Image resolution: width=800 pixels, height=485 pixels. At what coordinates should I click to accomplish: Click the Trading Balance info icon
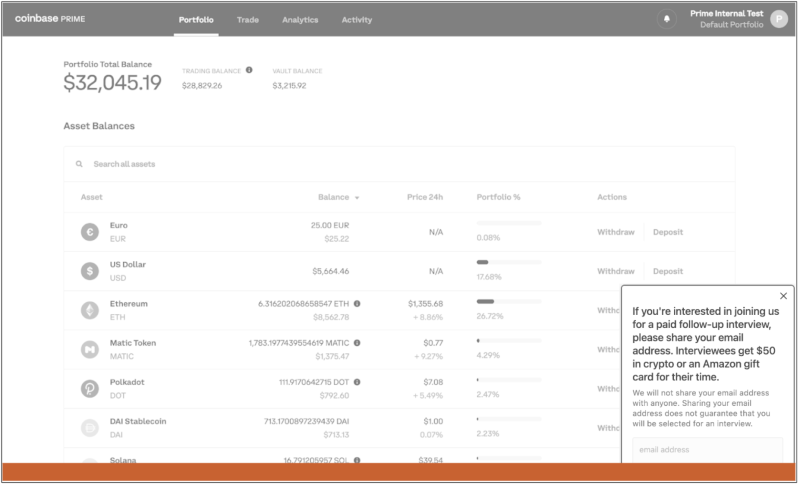[x=249, y=70]
